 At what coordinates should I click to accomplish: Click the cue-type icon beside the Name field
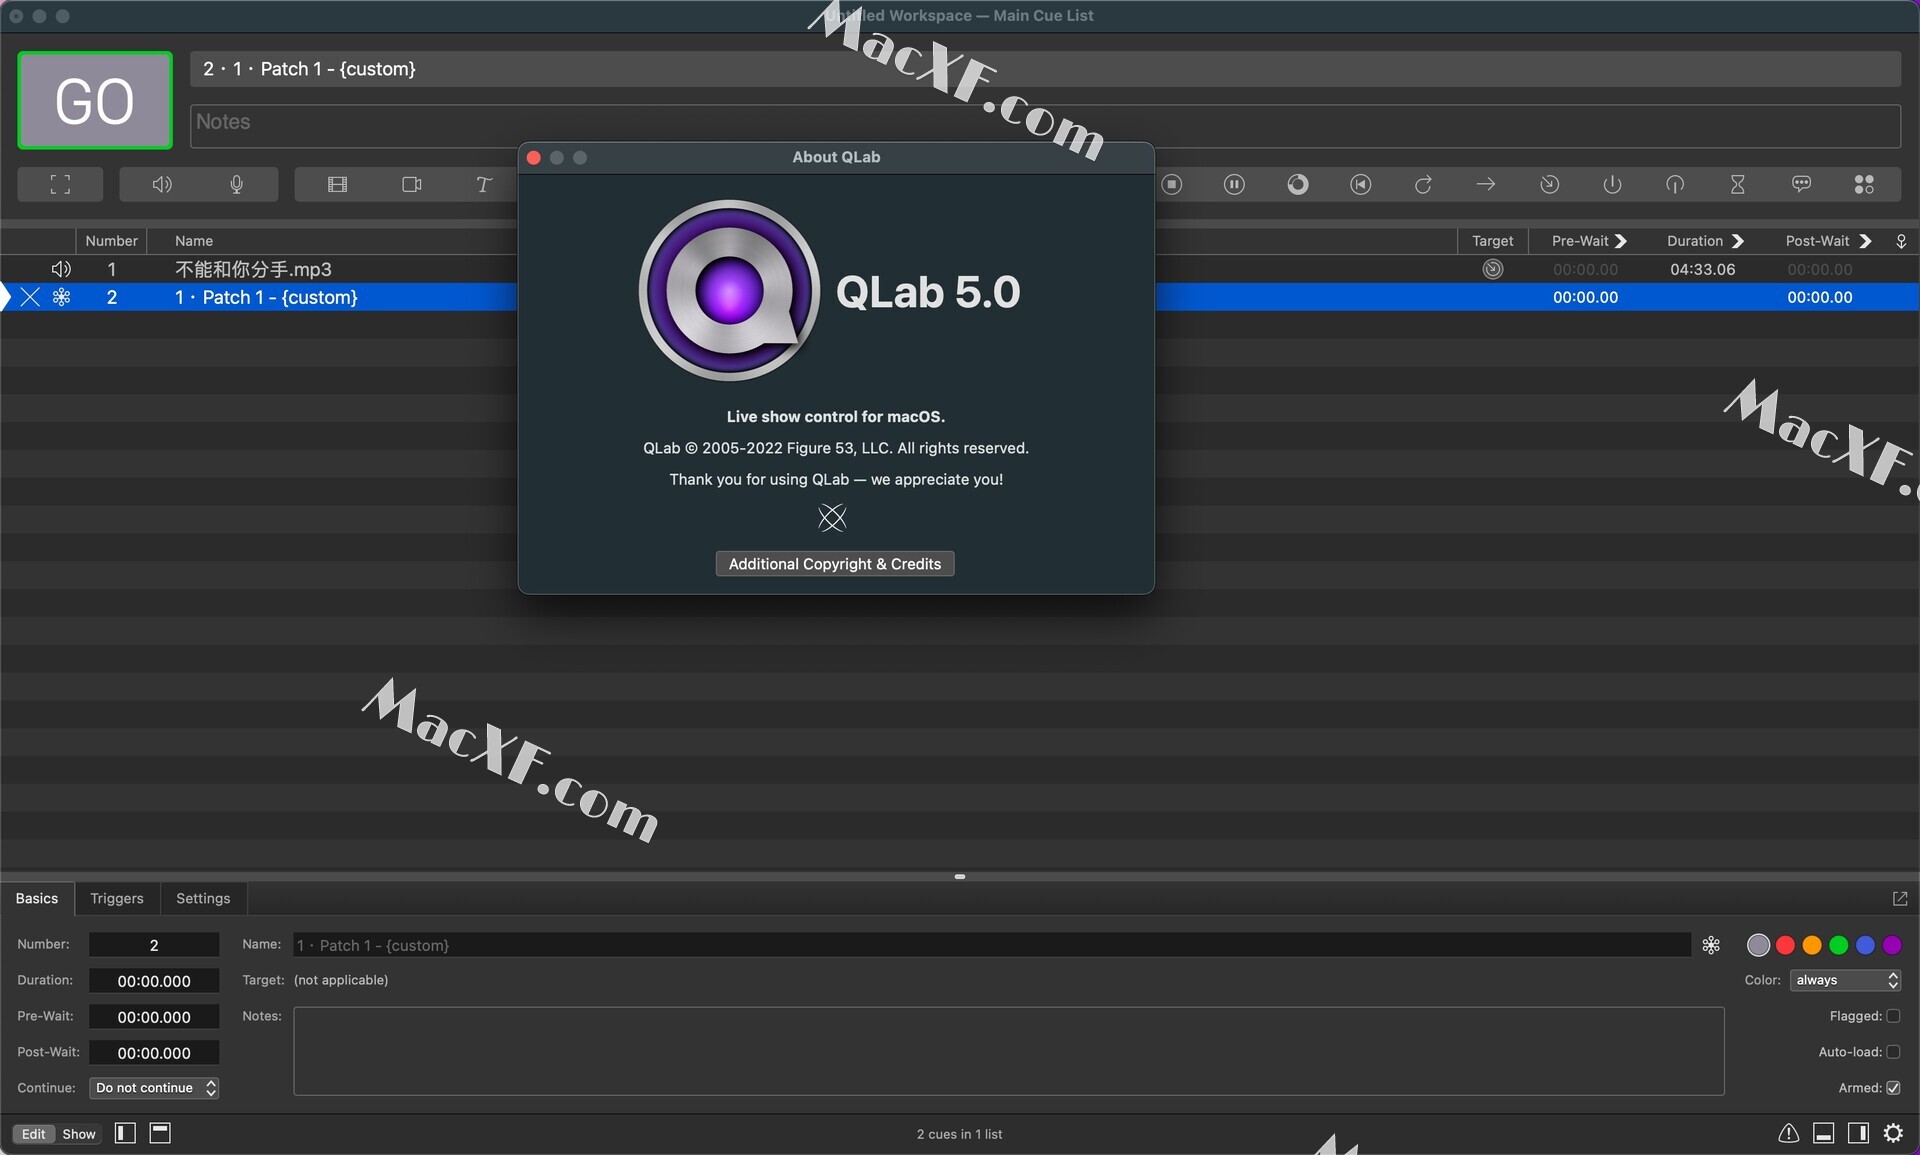(x=1711, y=945)
